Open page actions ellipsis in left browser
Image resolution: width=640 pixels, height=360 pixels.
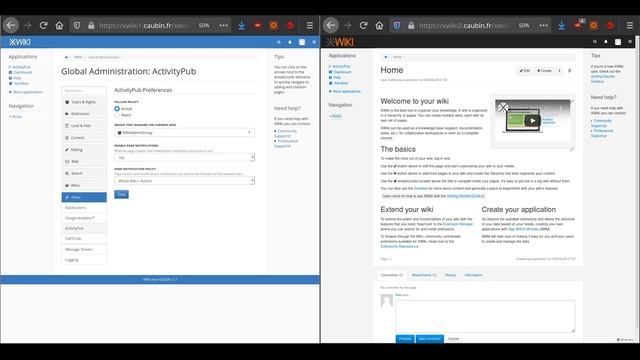(x=224, y=25)
